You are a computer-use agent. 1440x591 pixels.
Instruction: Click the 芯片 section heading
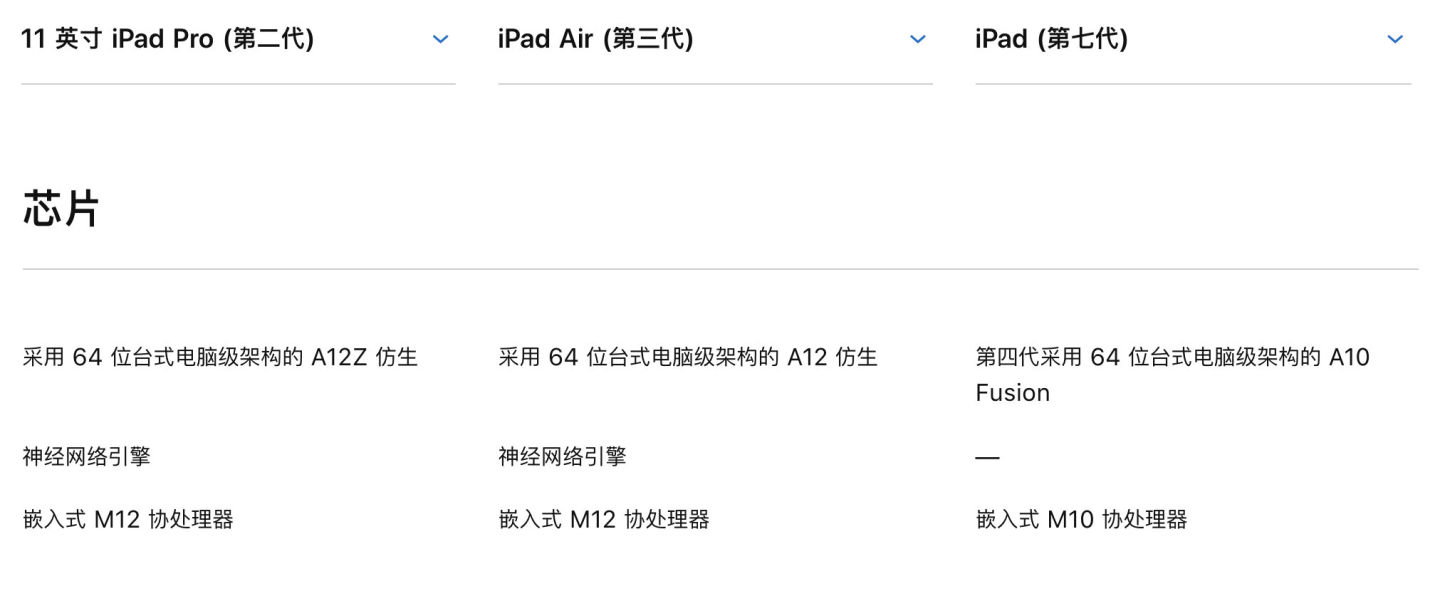(x=61, y=209)
